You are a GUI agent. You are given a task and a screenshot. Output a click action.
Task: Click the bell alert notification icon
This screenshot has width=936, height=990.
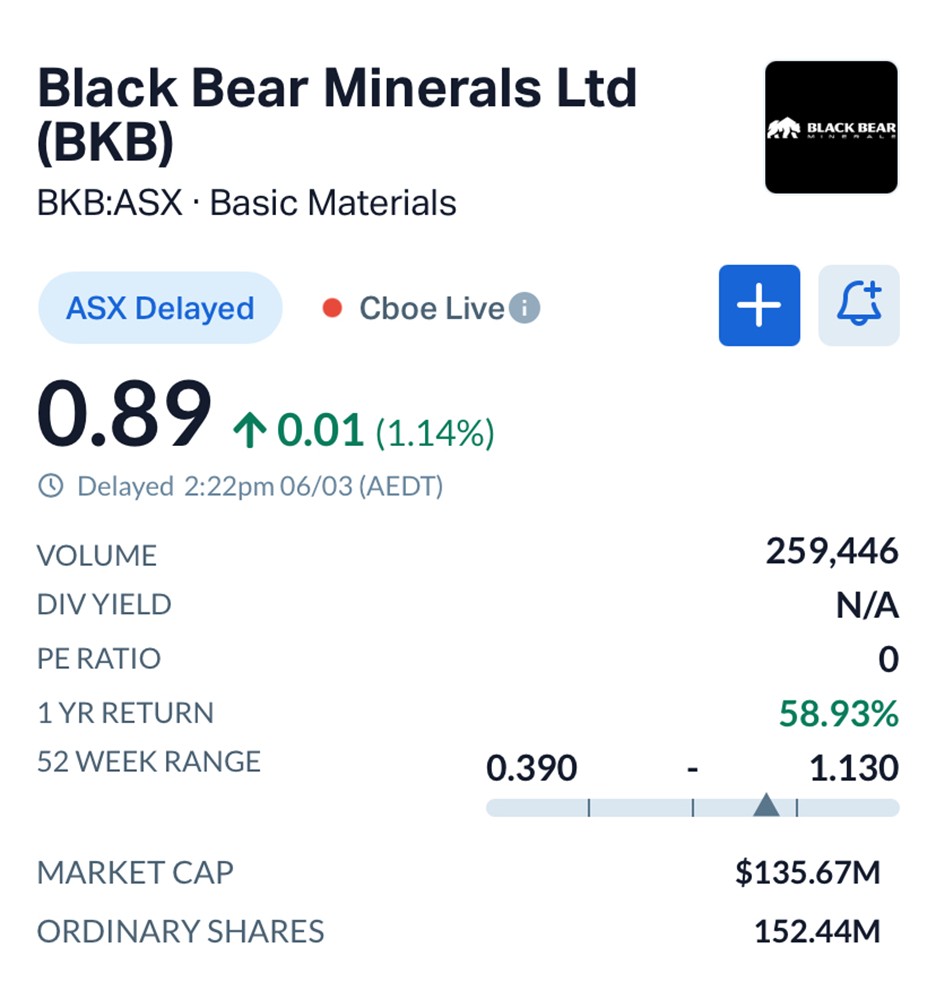859,305
